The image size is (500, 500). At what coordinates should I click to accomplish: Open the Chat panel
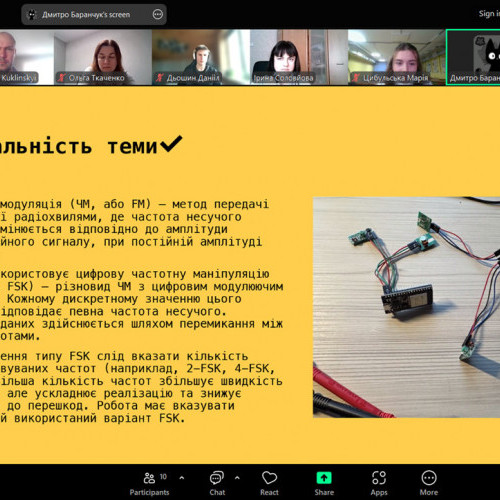point(217,483)
